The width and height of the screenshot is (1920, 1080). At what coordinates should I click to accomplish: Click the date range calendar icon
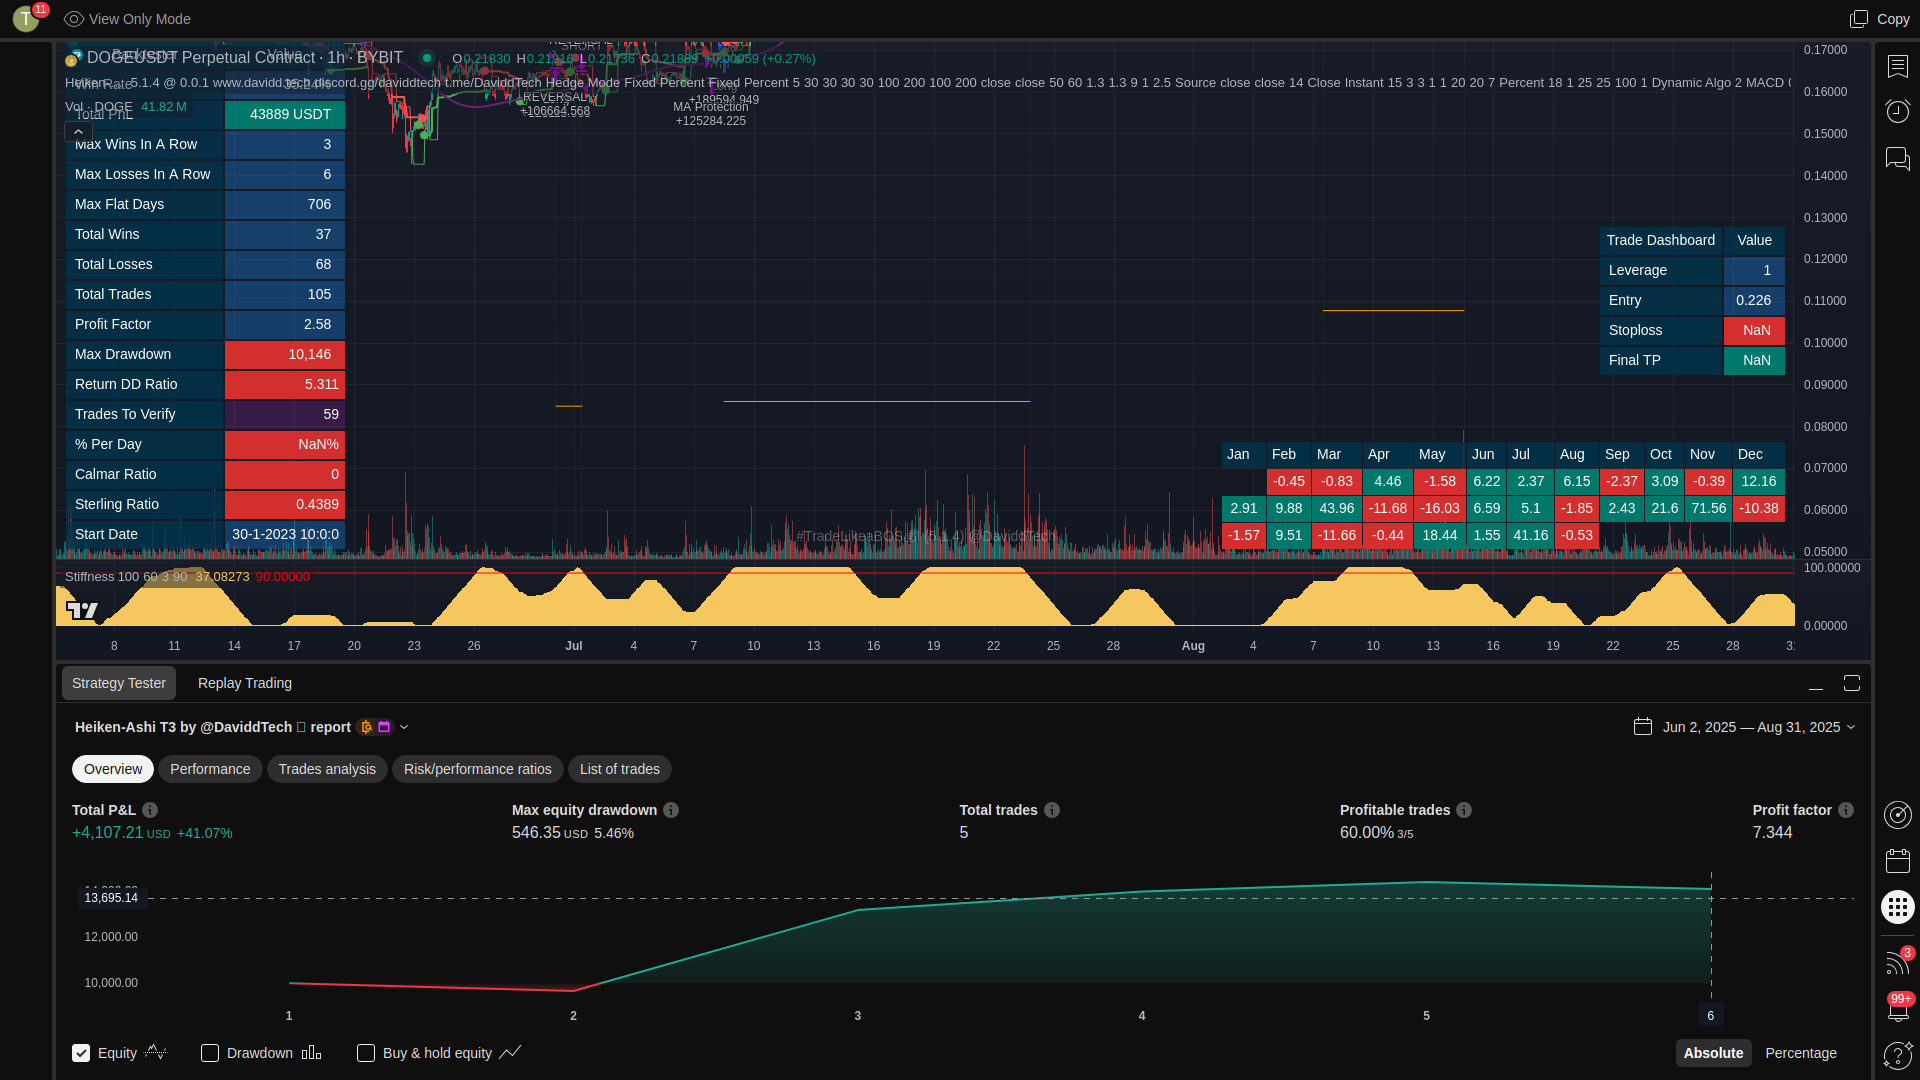pos(1643,727)
